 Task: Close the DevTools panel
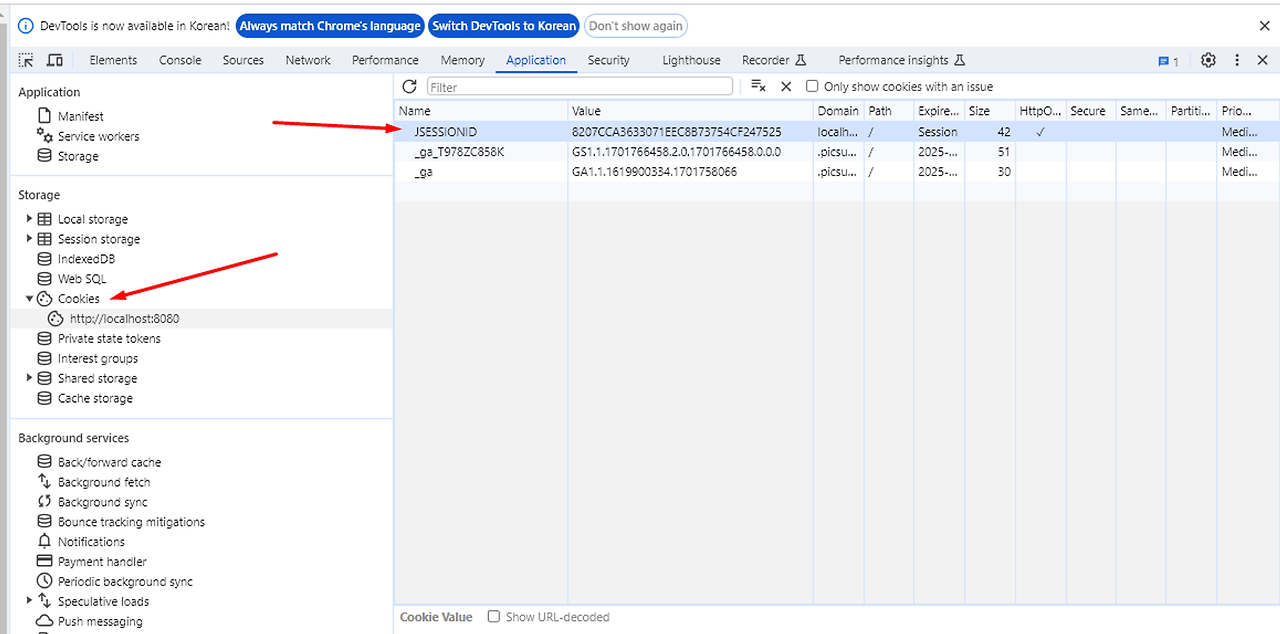(x=1262, y=60)
